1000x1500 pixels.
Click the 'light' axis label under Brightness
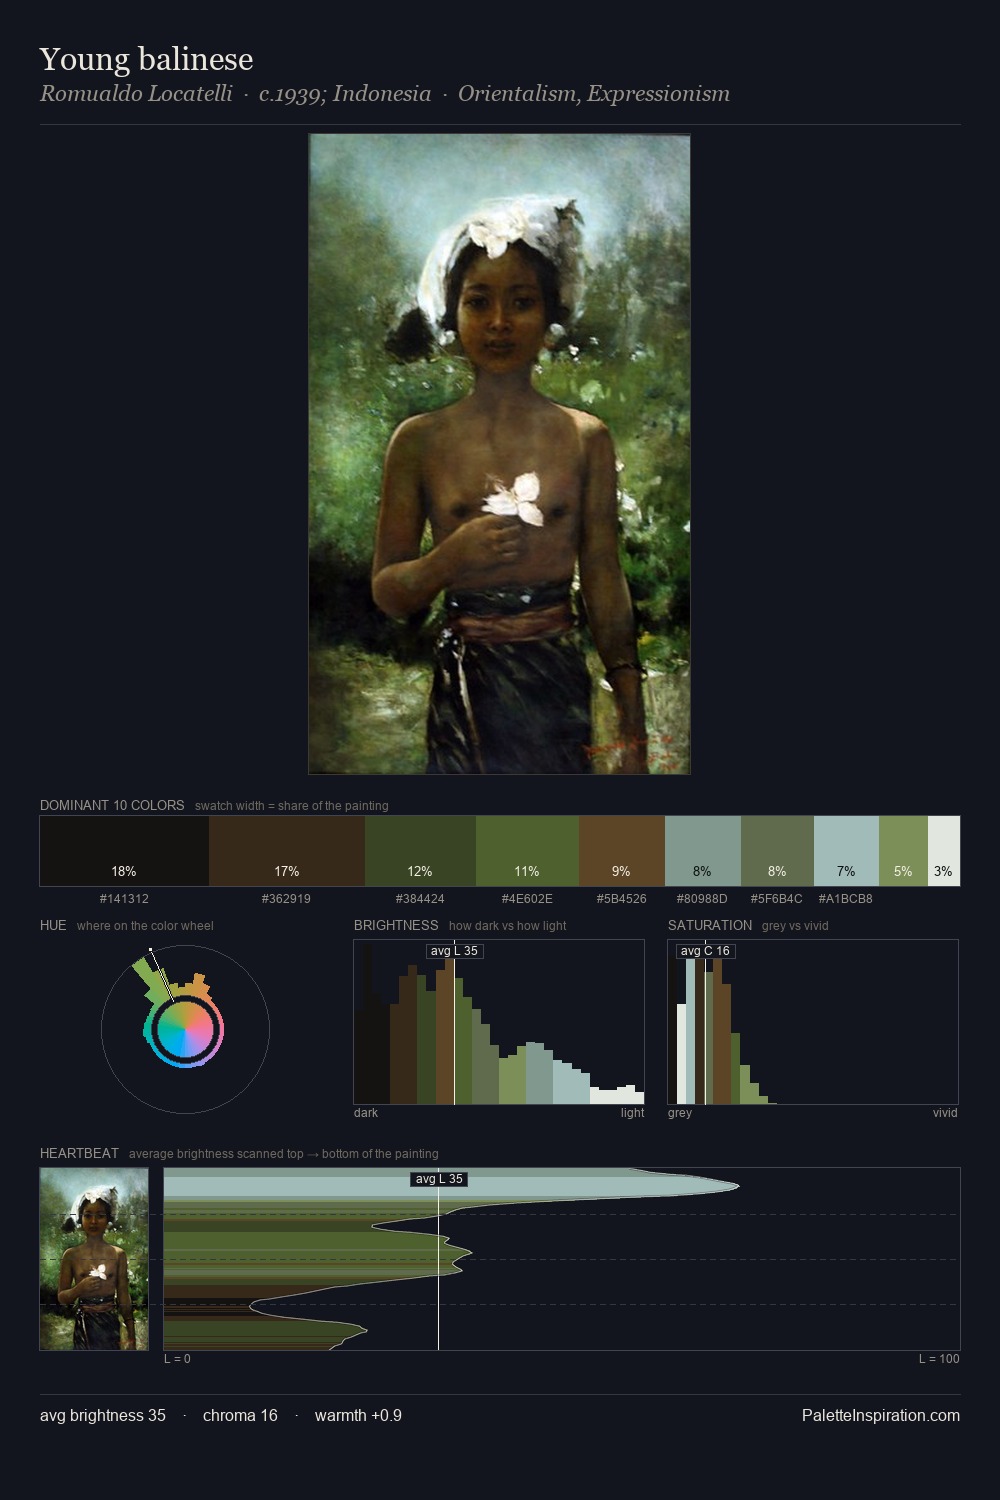[632, 1113]
